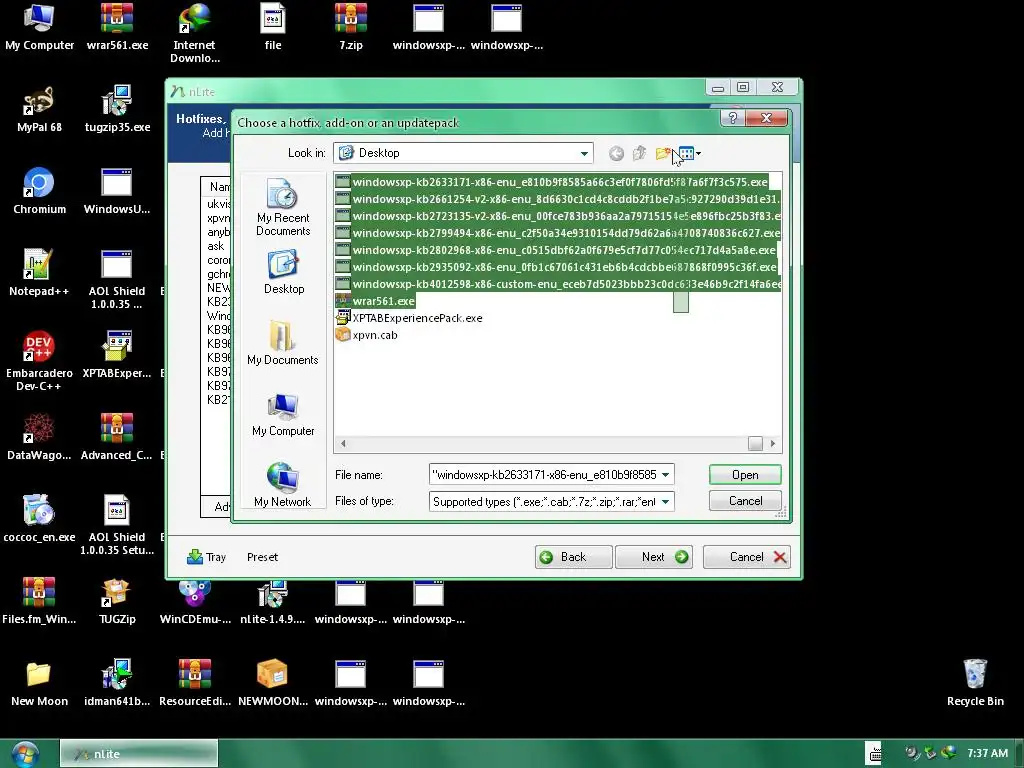Send nLite to Tray
This screenshot has width=1024, height=768.
(206, 557)
